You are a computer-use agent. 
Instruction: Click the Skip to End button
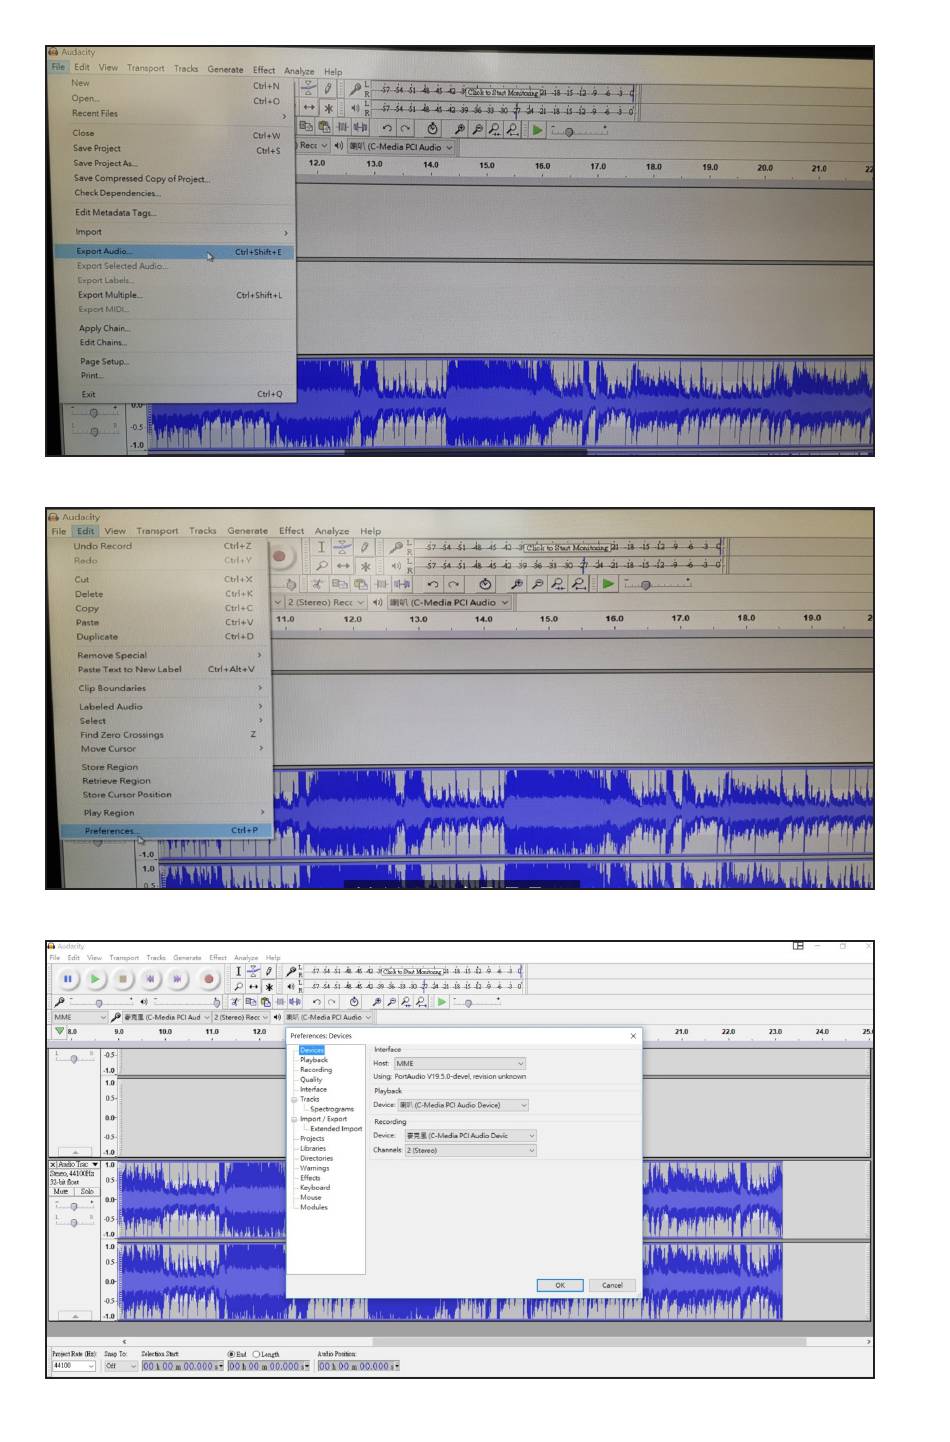coord(178,979)
